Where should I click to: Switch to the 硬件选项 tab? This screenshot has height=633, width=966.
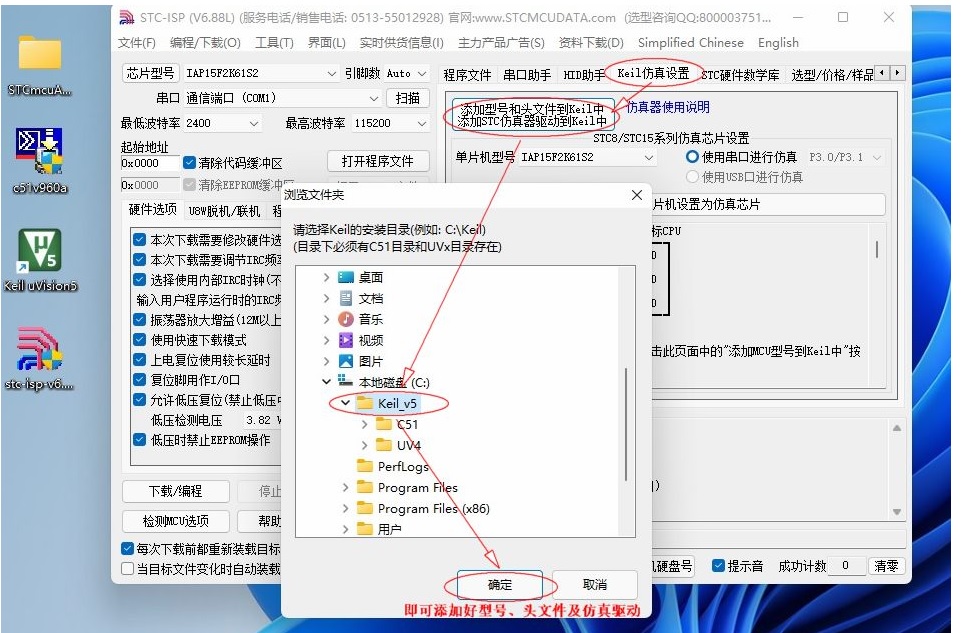coord(152,210)
